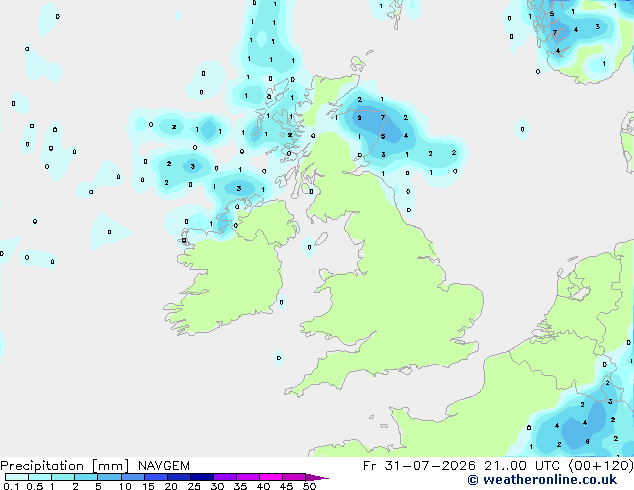Click the legend label "35"
Viewport: 634px width, 490px height.
(x=240, y=486)
